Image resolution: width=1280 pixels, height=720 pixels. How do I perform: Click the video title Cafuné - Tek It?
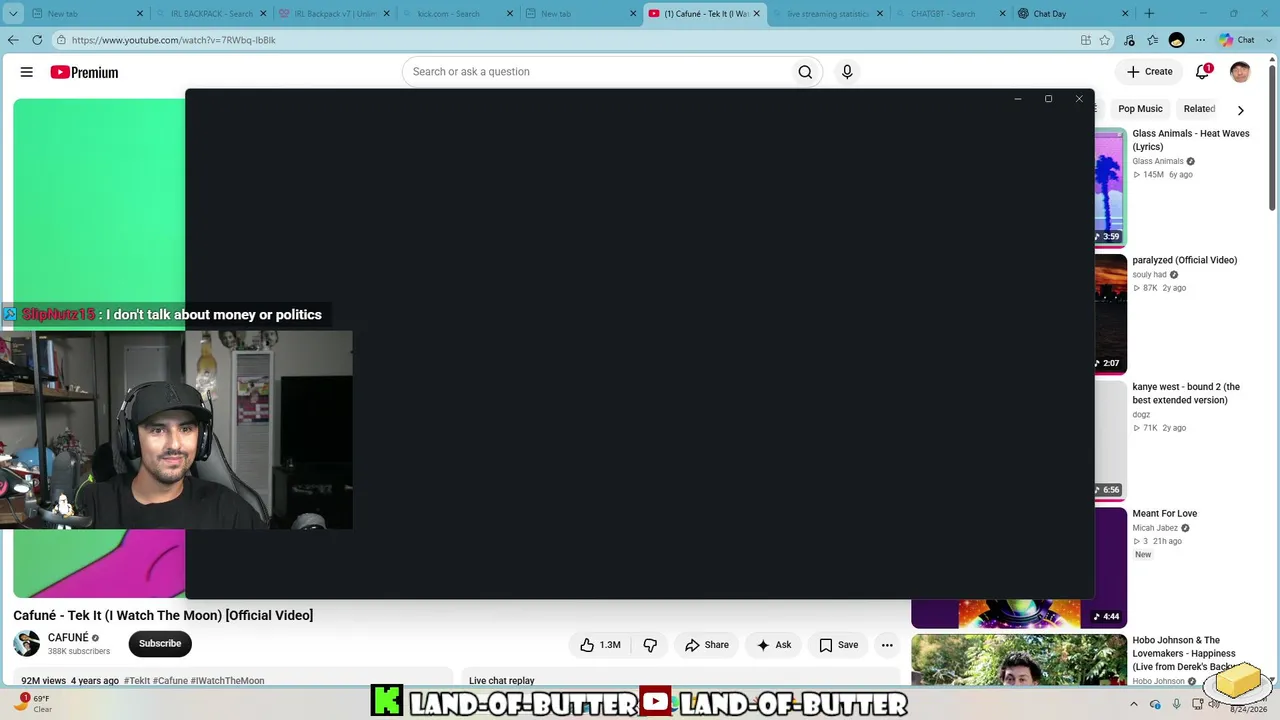[x=163, y=615]
